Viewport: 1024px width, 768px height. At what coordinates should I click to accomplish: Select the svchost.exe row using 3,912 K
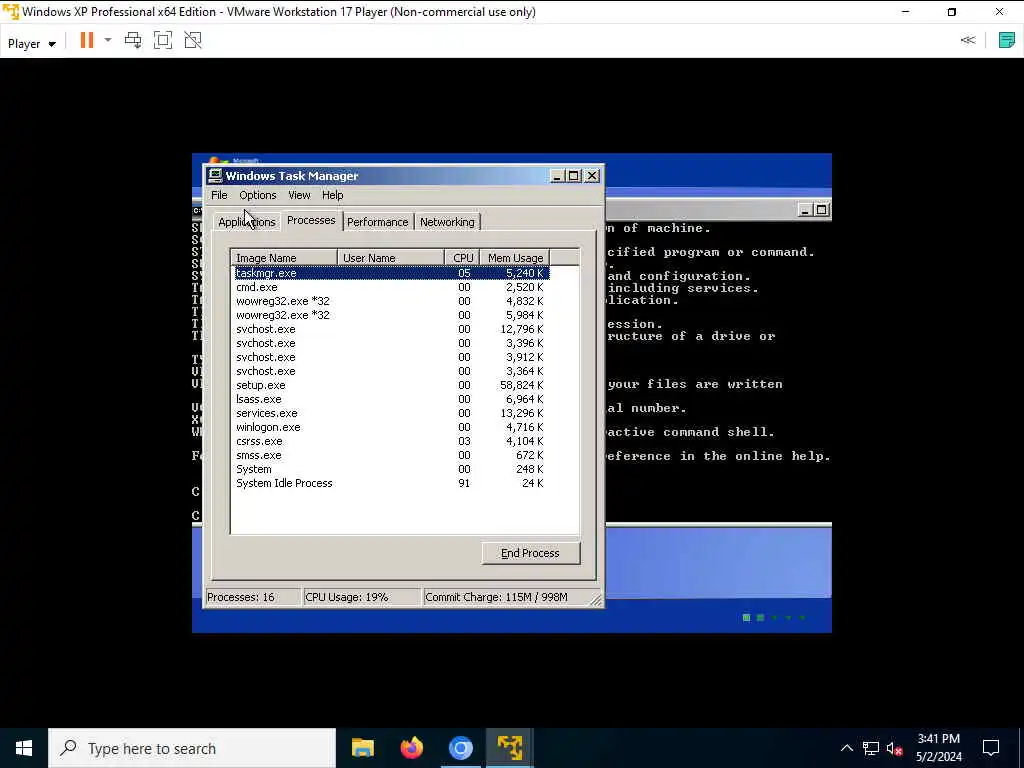(x=392, y=357)
